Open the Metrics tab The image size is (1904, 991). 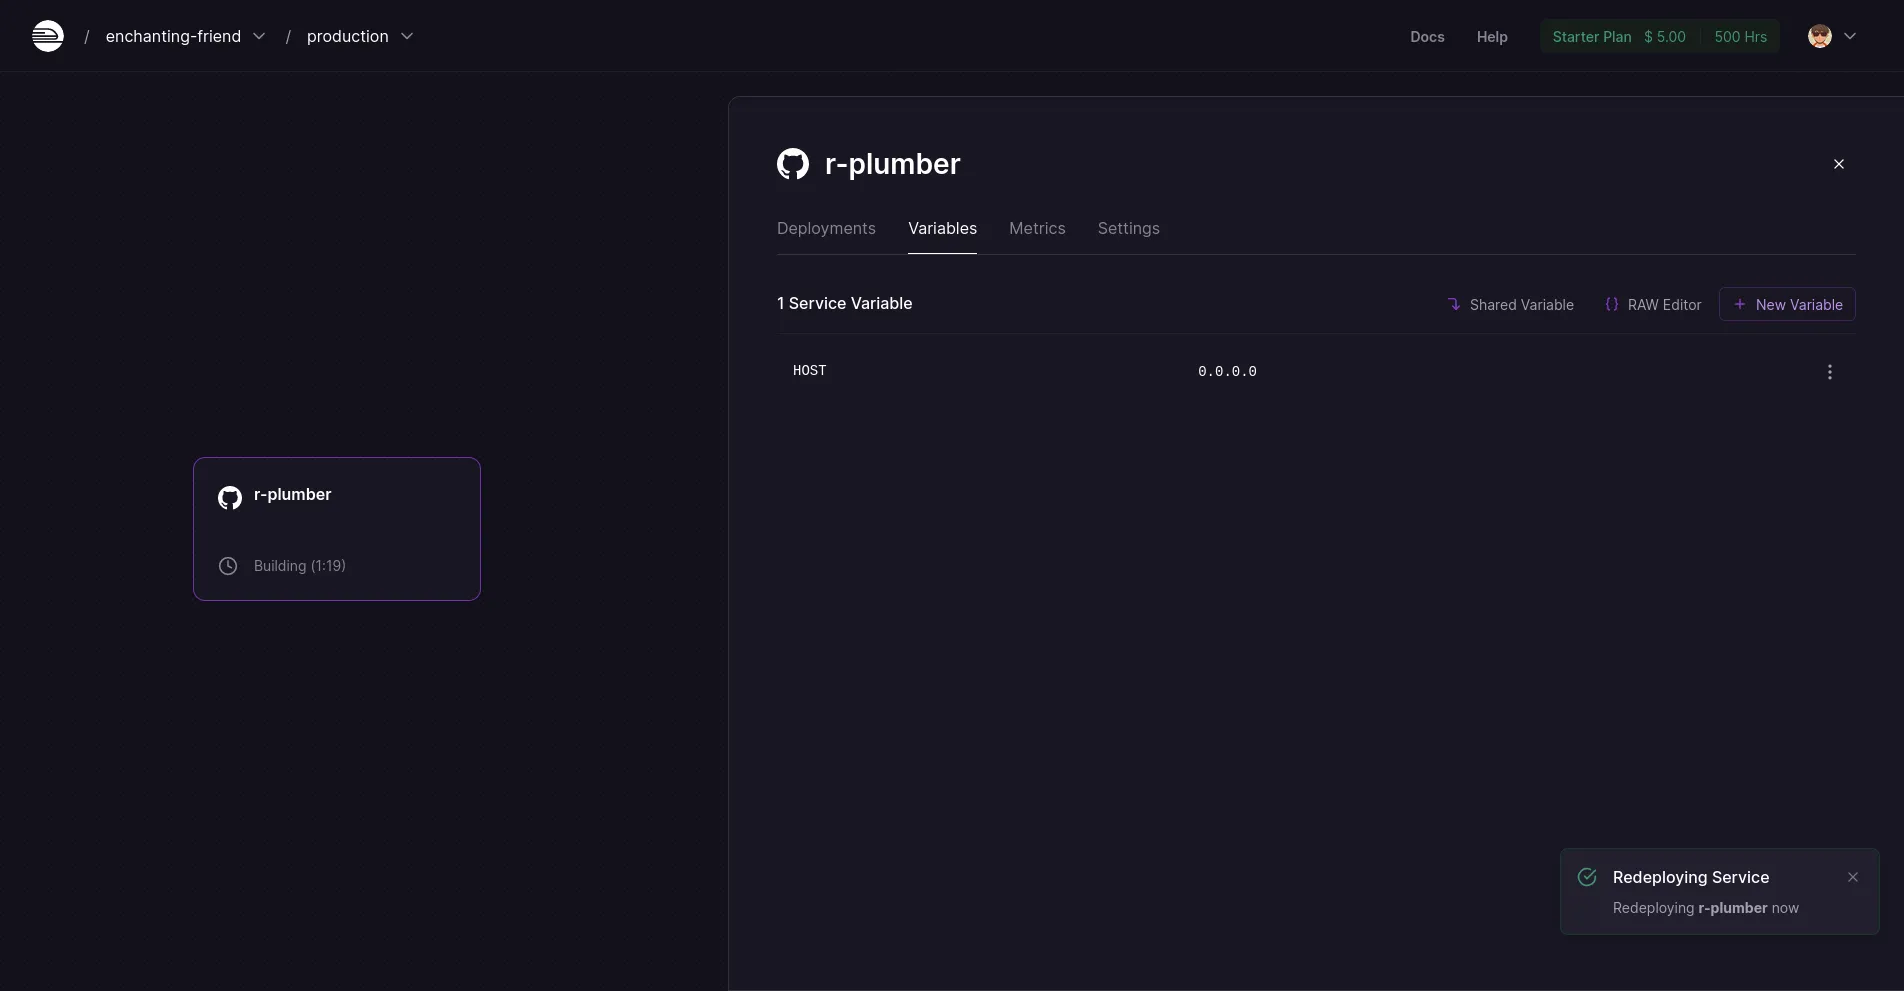click(x=1037, y=228)
